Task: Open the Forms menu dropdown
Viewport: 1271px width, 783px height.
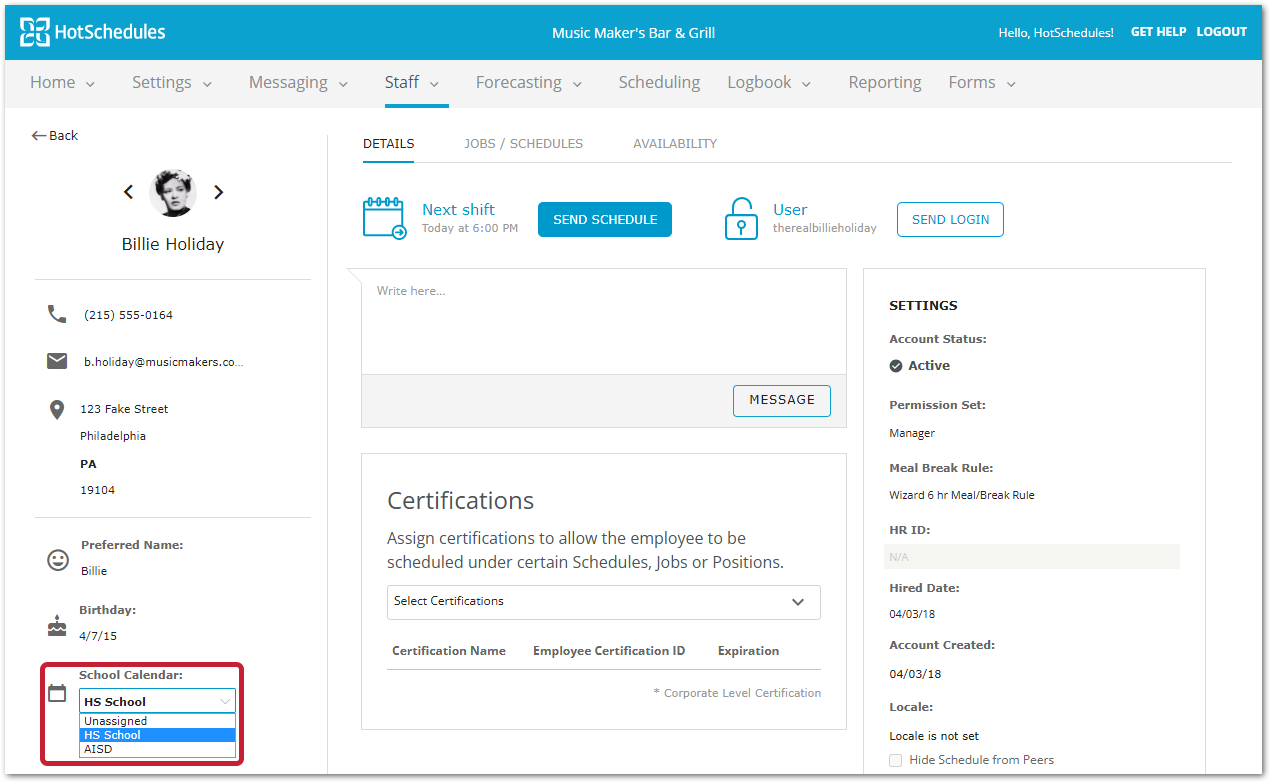Action: coord(982,83)
